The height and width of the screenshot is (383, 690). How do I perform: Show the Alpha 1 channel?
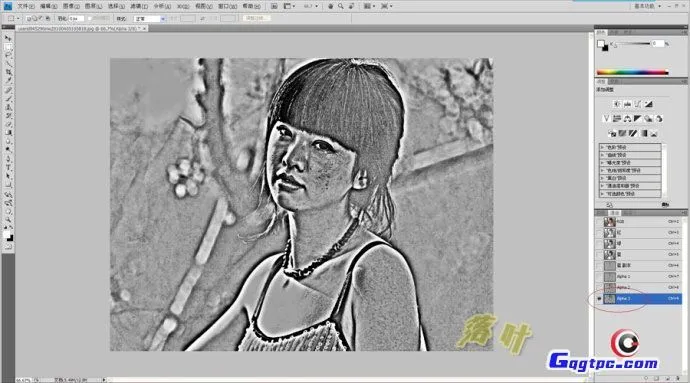tap(599, 276)
